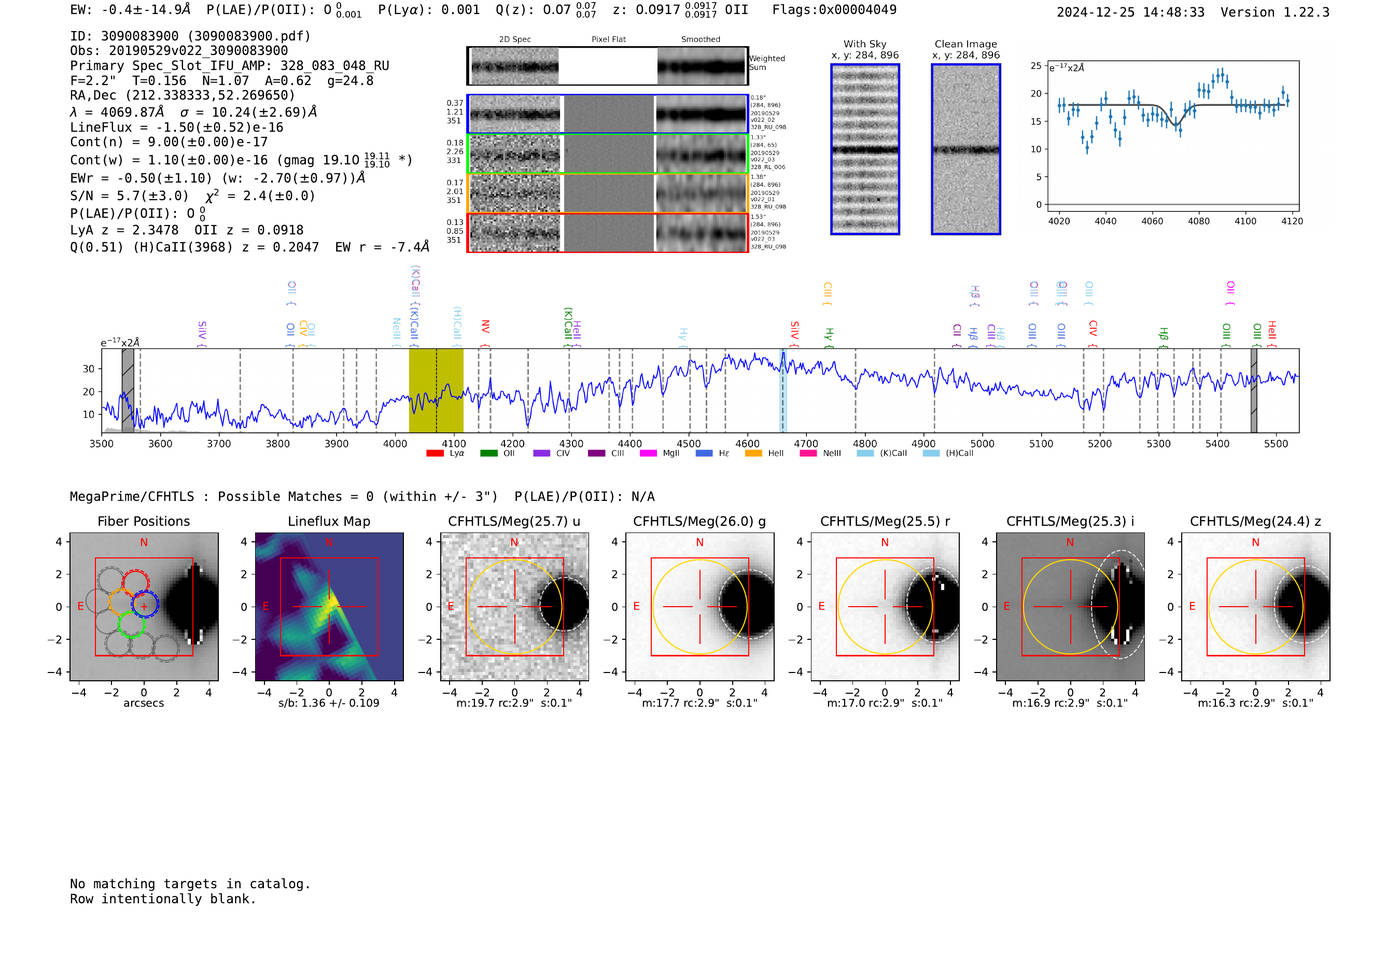
Task: Click the Pixel Flat column header
Action: coord(608,40)
